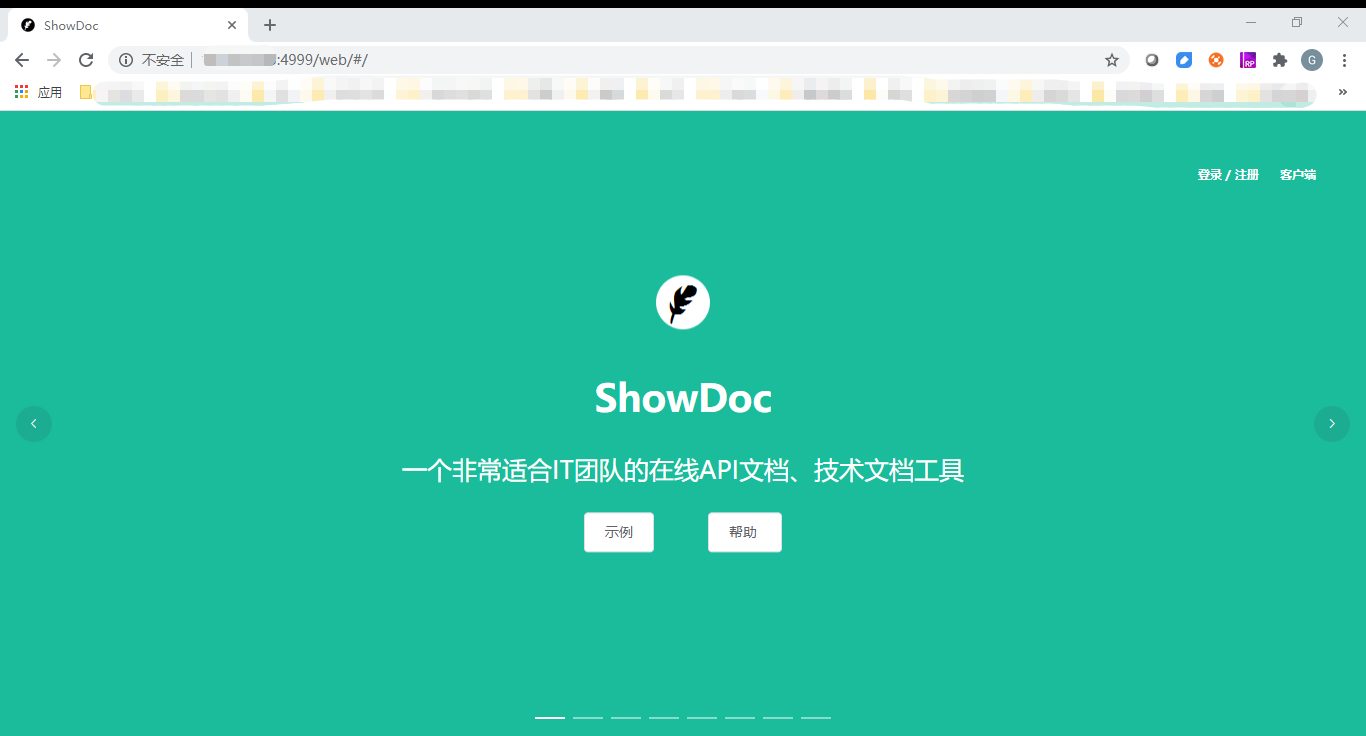Open a new browser tab
This screenshot has height=736, width=1366.
pos(269,25)
